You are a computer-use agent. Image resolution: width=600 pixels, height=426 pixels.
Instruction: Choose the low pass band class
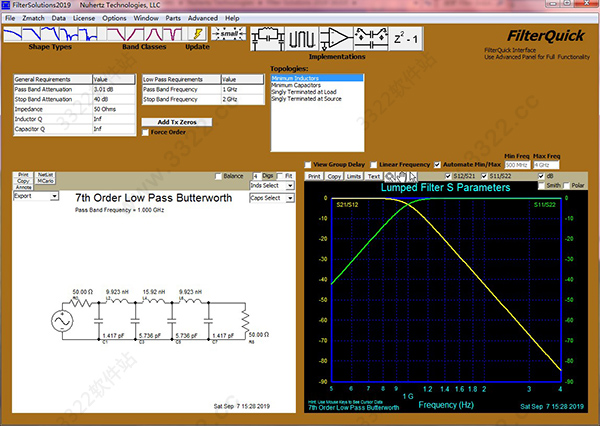[x=116, y=34]
